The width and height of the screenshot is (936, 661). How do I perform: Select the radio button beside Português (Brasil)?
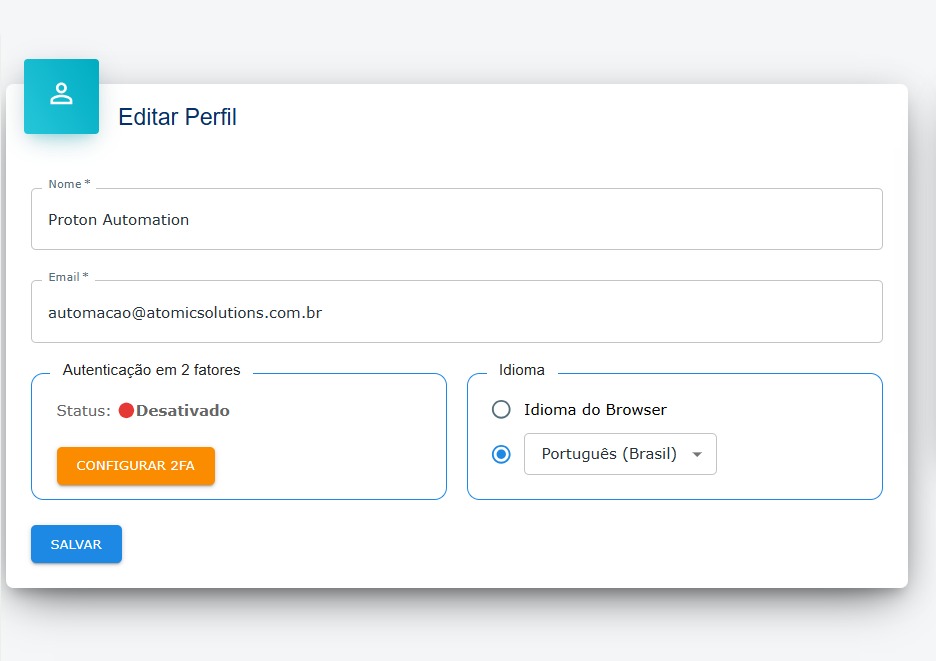point(501,454)
